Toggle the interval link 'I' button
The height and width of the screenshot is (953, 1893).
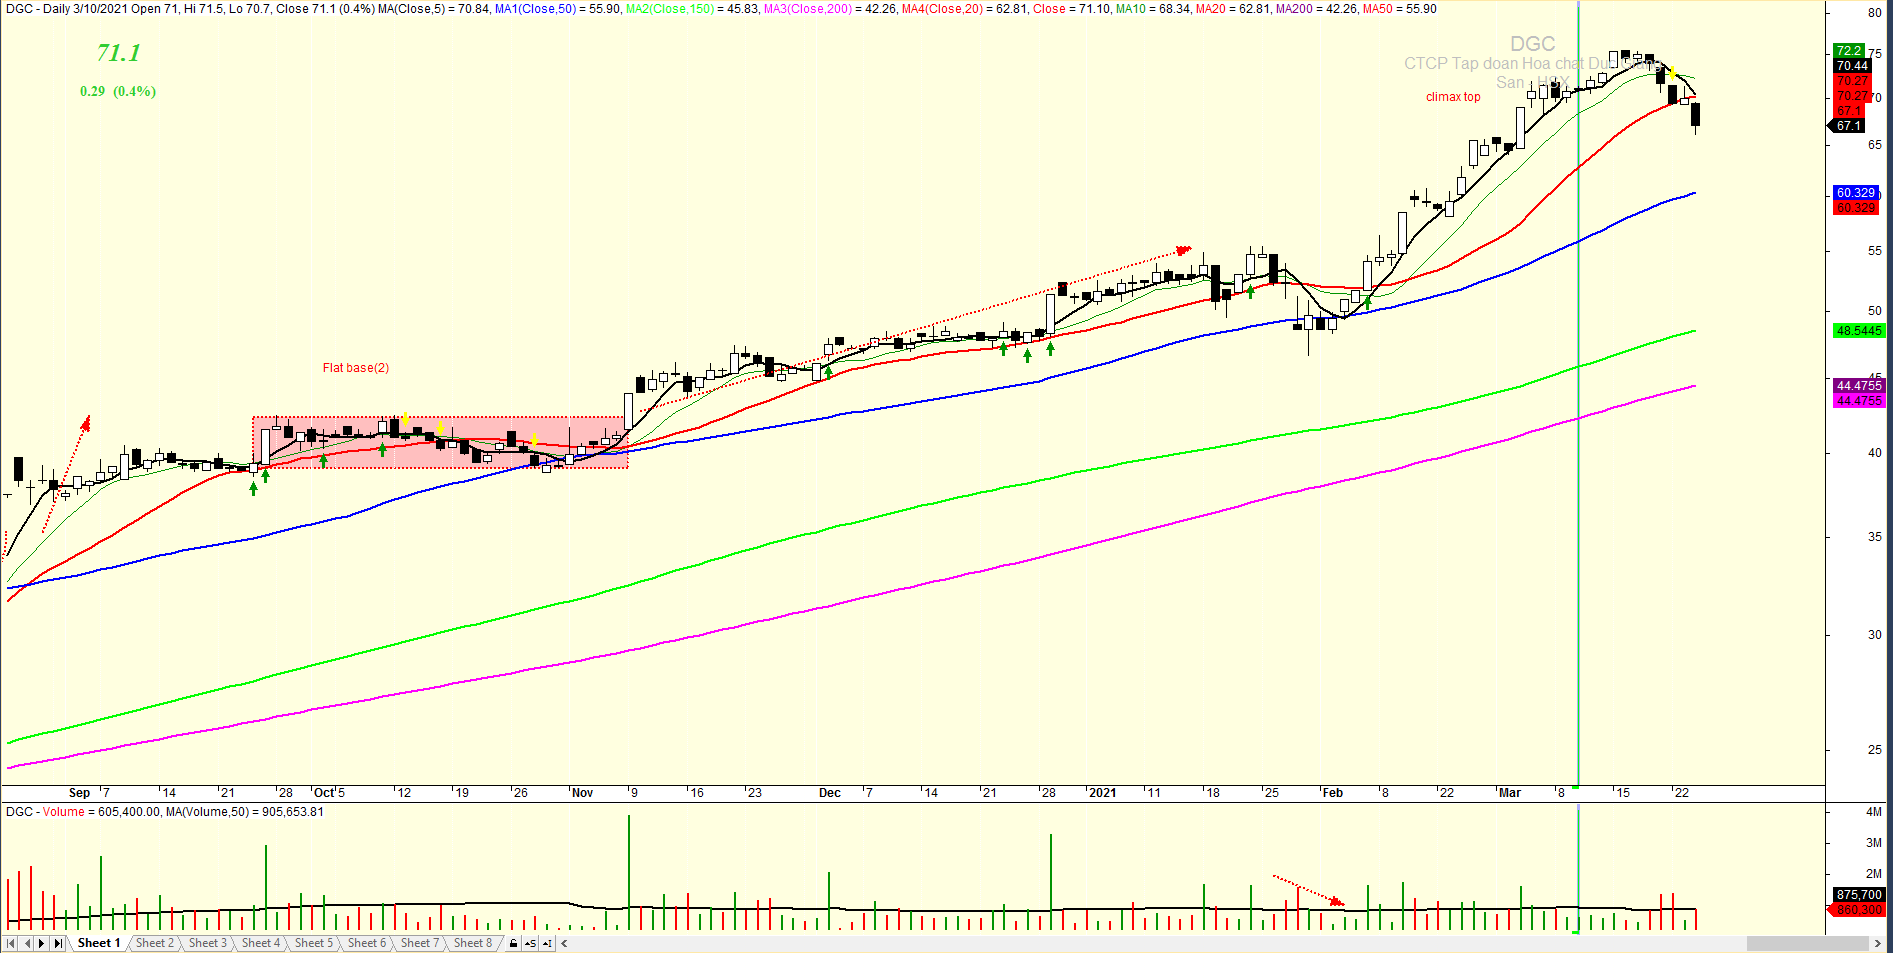click(548, 943)
